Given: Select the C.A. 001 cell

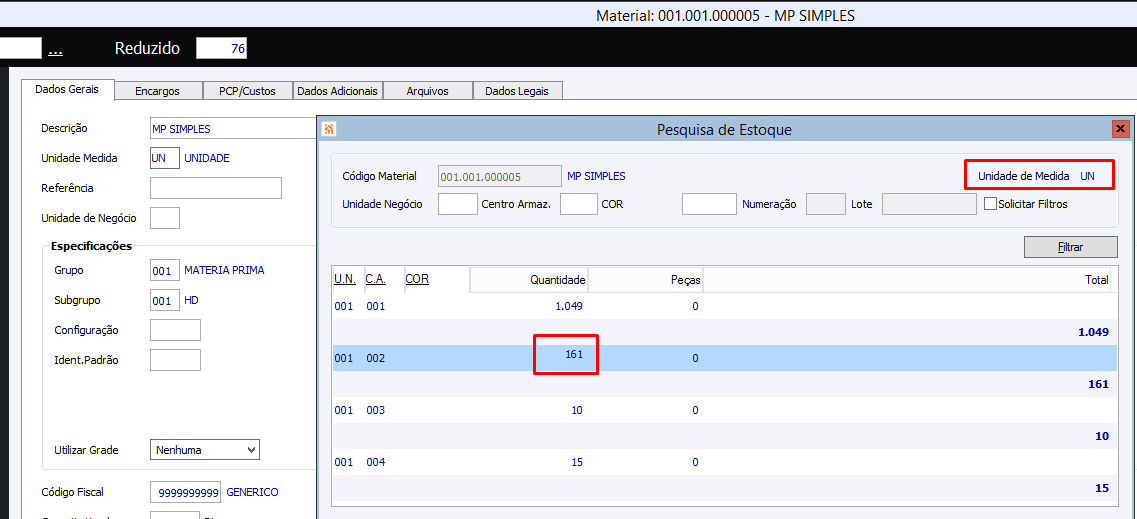Looking at the screenshot, I should tap(376, 306).
